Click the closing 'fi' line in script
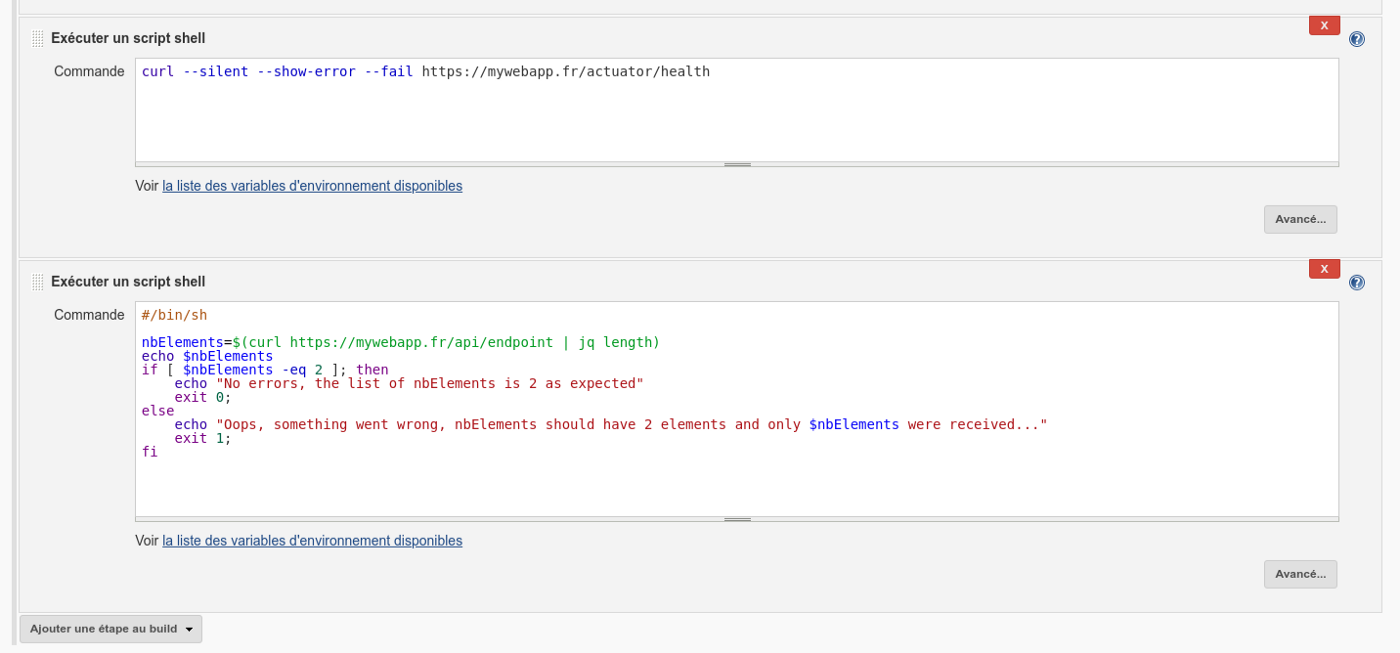This screenshot has width=1400, height=653. tap(150, 452)
